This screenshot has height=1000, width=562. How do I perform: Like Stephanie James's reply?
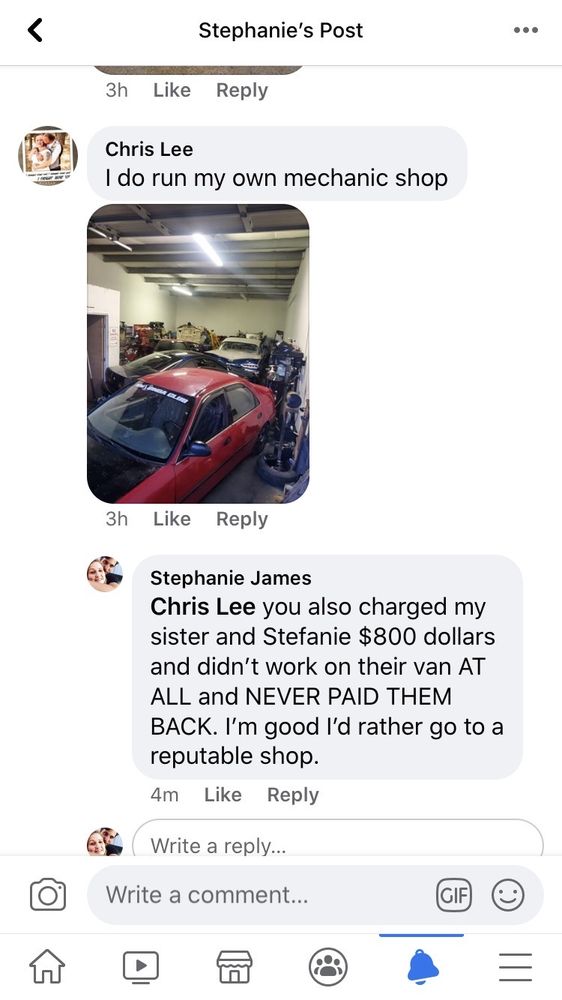(x=223, y=795)
